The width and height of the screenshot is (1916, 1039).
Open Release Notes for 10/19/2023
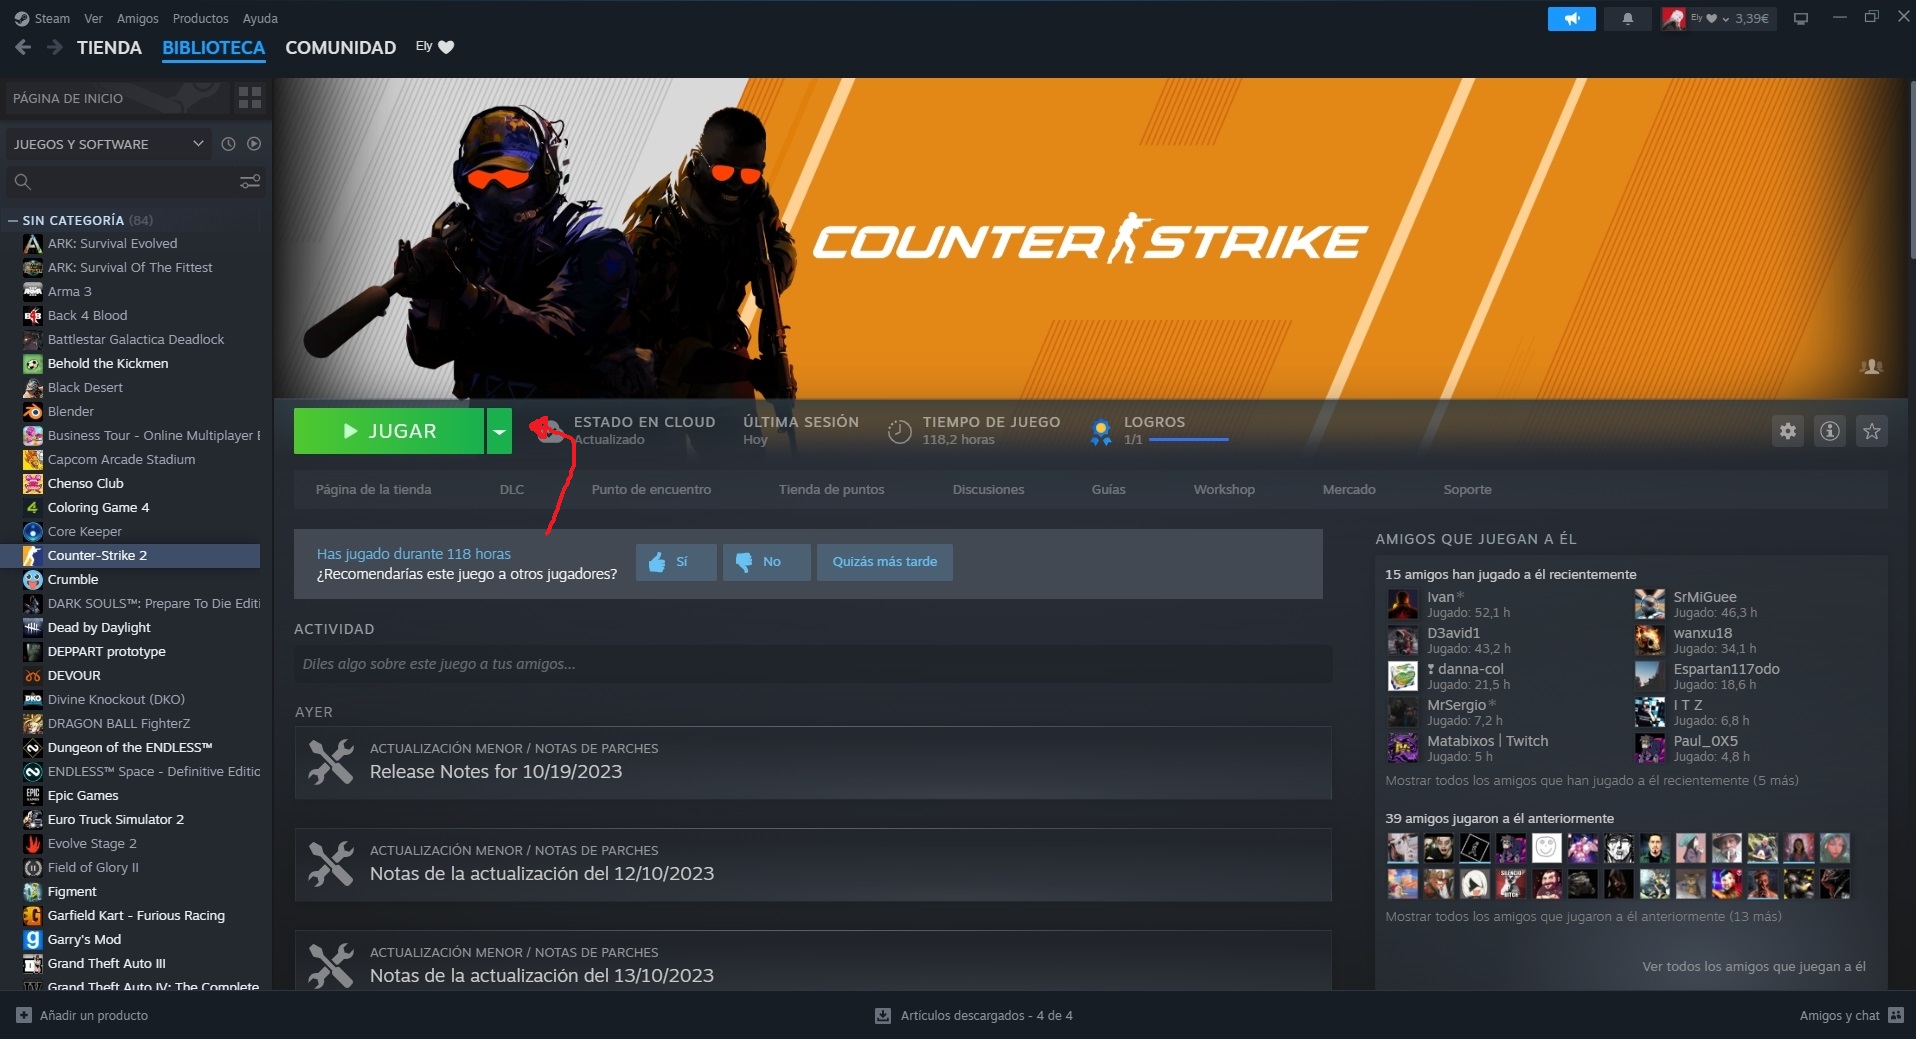pos(813,762)
